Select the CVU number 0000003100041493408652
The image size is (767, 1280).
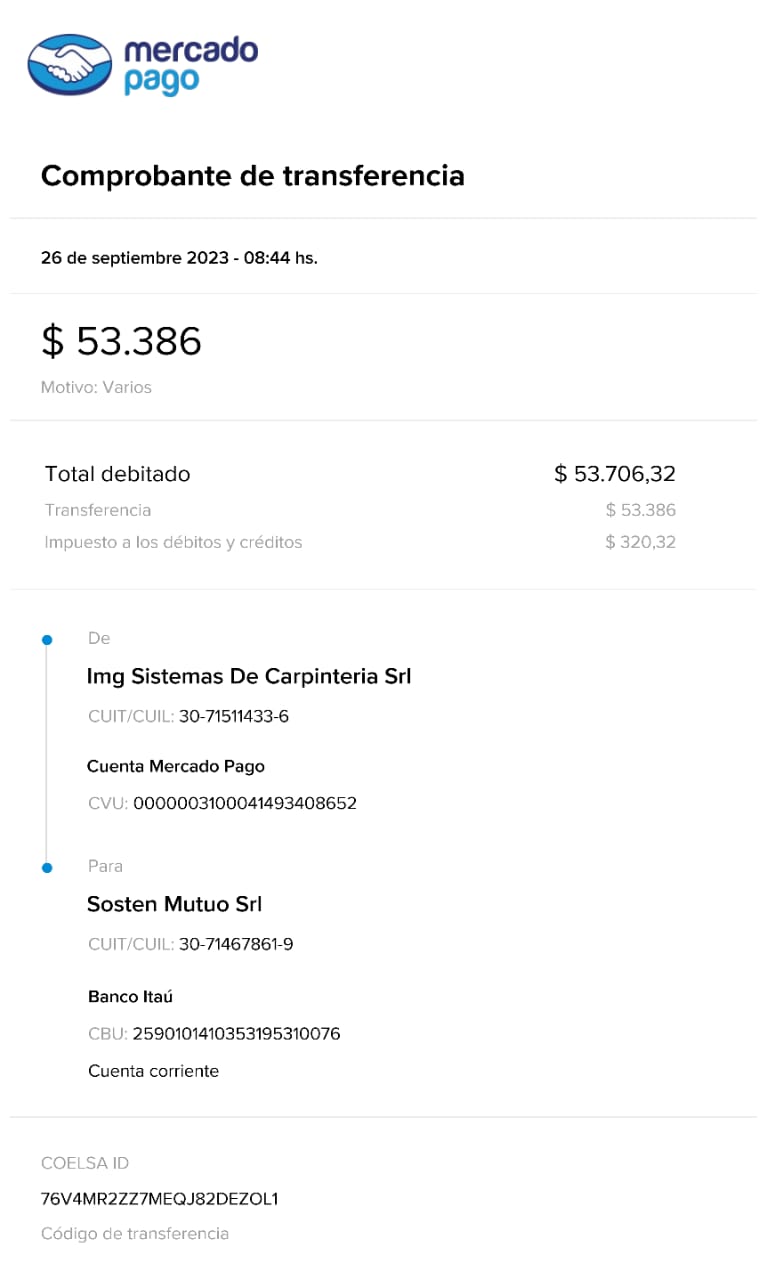pos(245,803)
